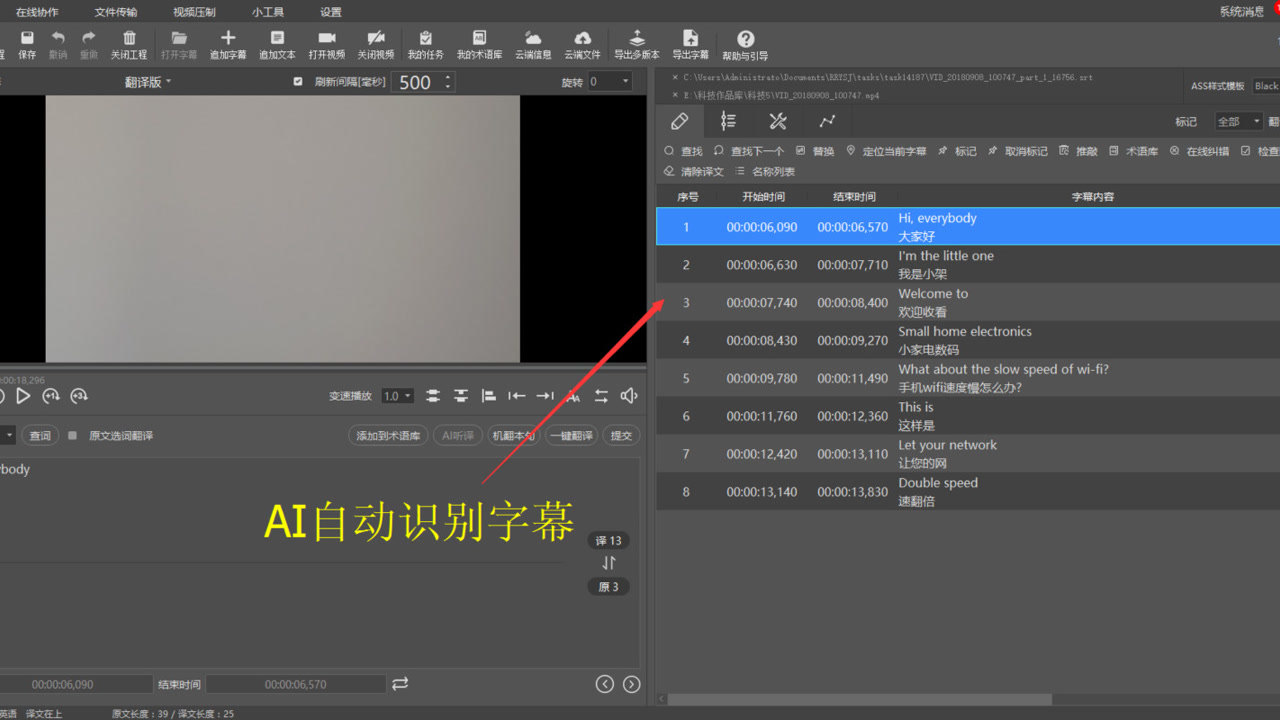Add a subtitle with 追加字幕

(x=228, y=45)
